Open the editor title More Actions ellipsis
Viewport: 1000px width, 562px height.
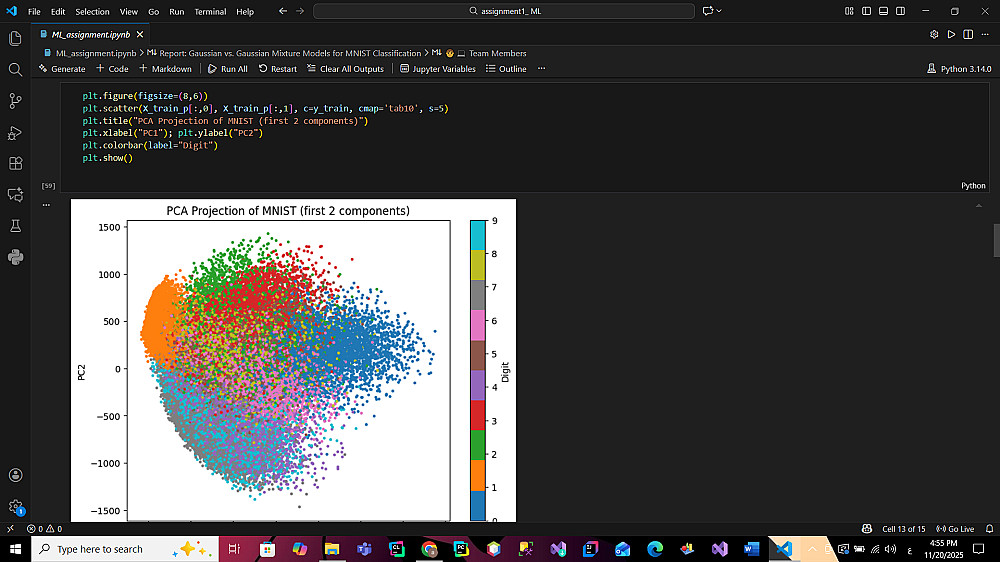click(985, 34)
